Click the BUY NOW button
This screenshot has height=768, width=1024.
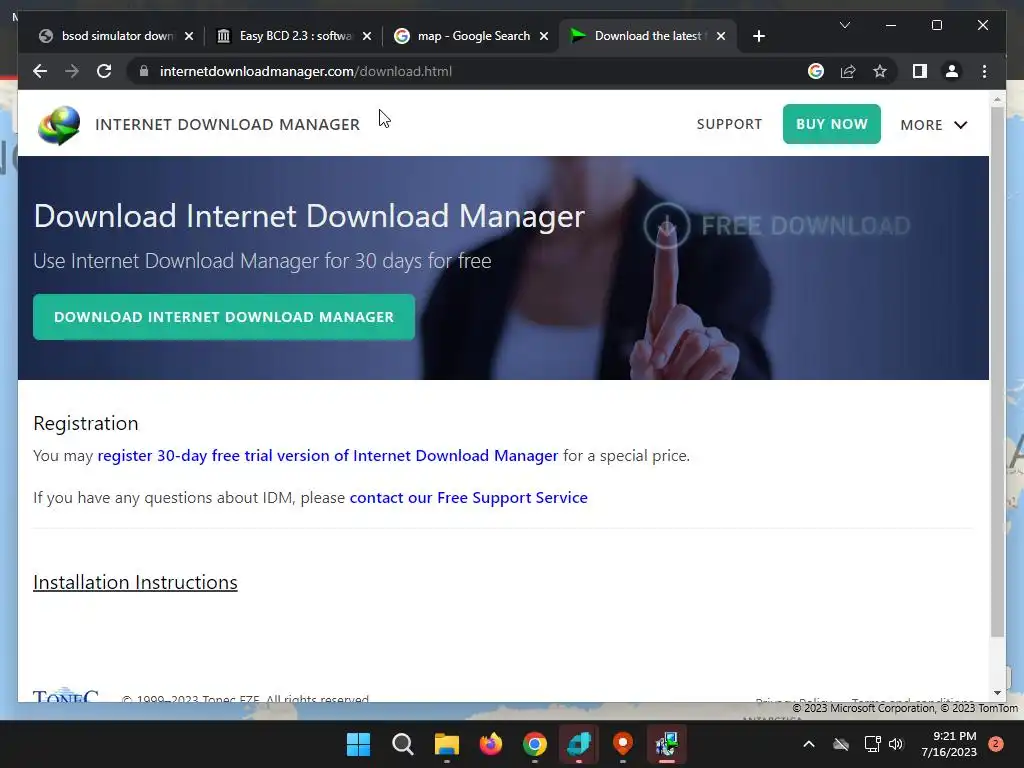pyautogui.click(x=831, y=124)
